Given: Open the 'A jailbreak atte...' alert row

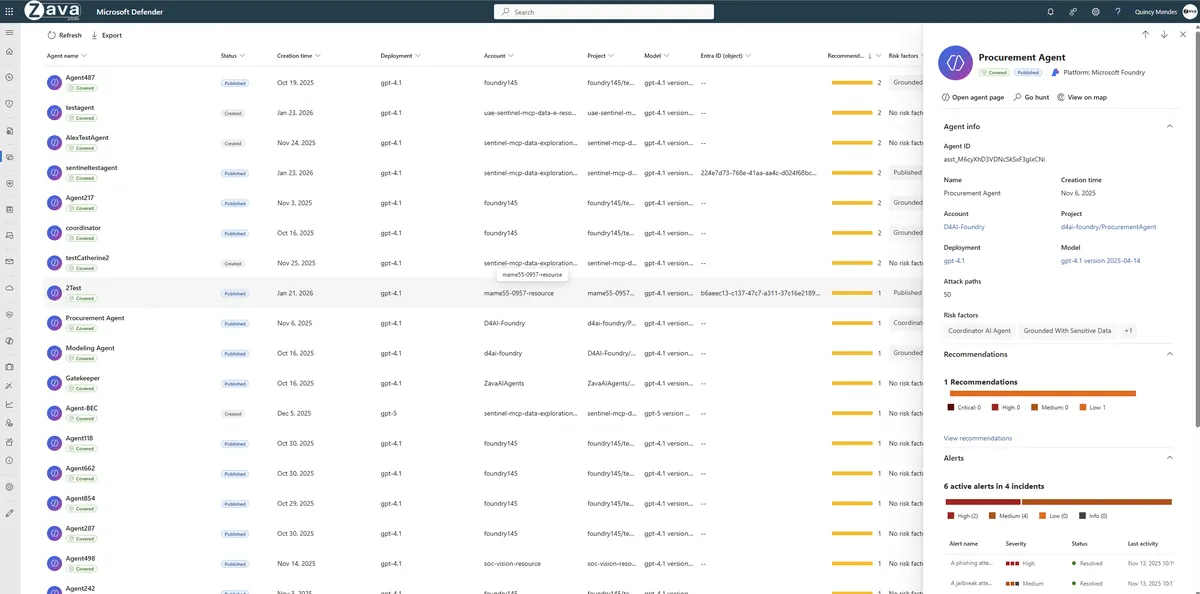Looking at the screenshot, I should coord(1059,583).
